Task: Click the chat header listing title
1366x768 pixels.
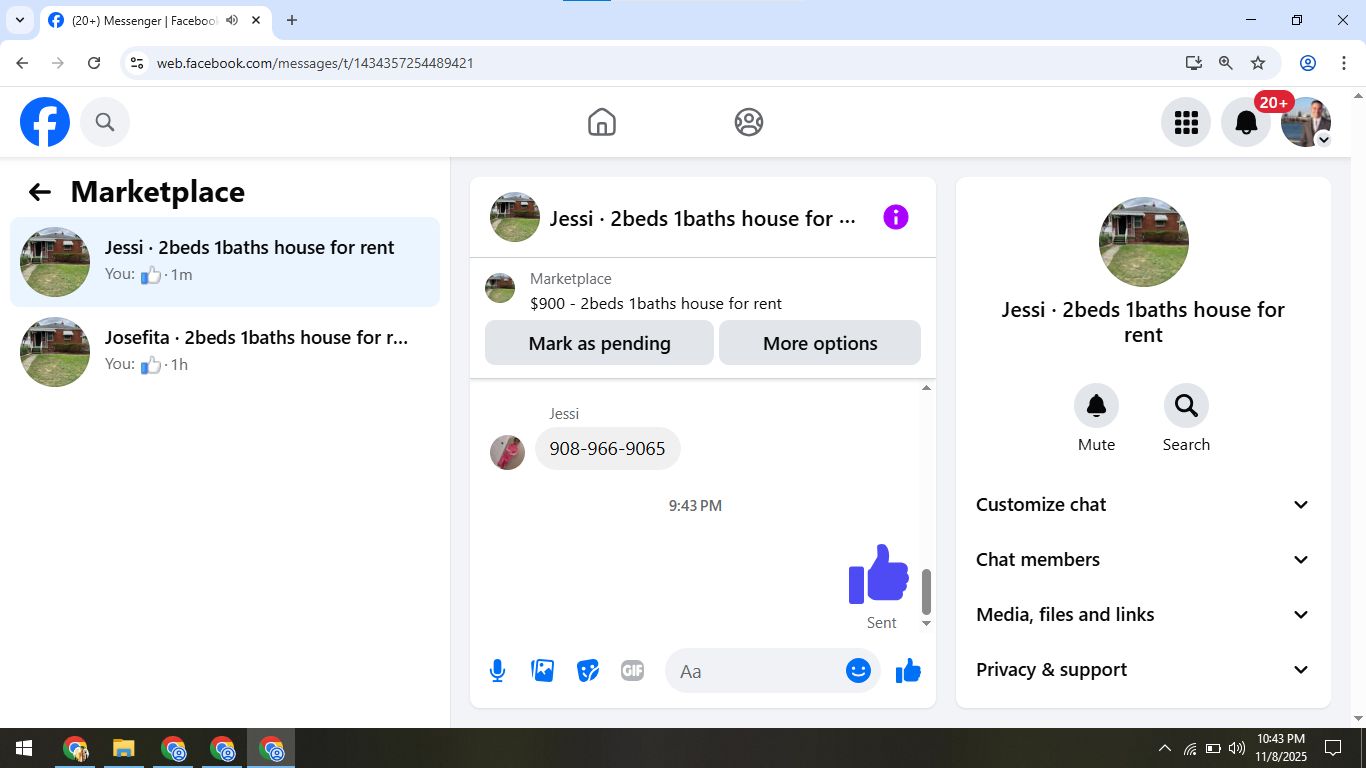Action: click(703, 218)
